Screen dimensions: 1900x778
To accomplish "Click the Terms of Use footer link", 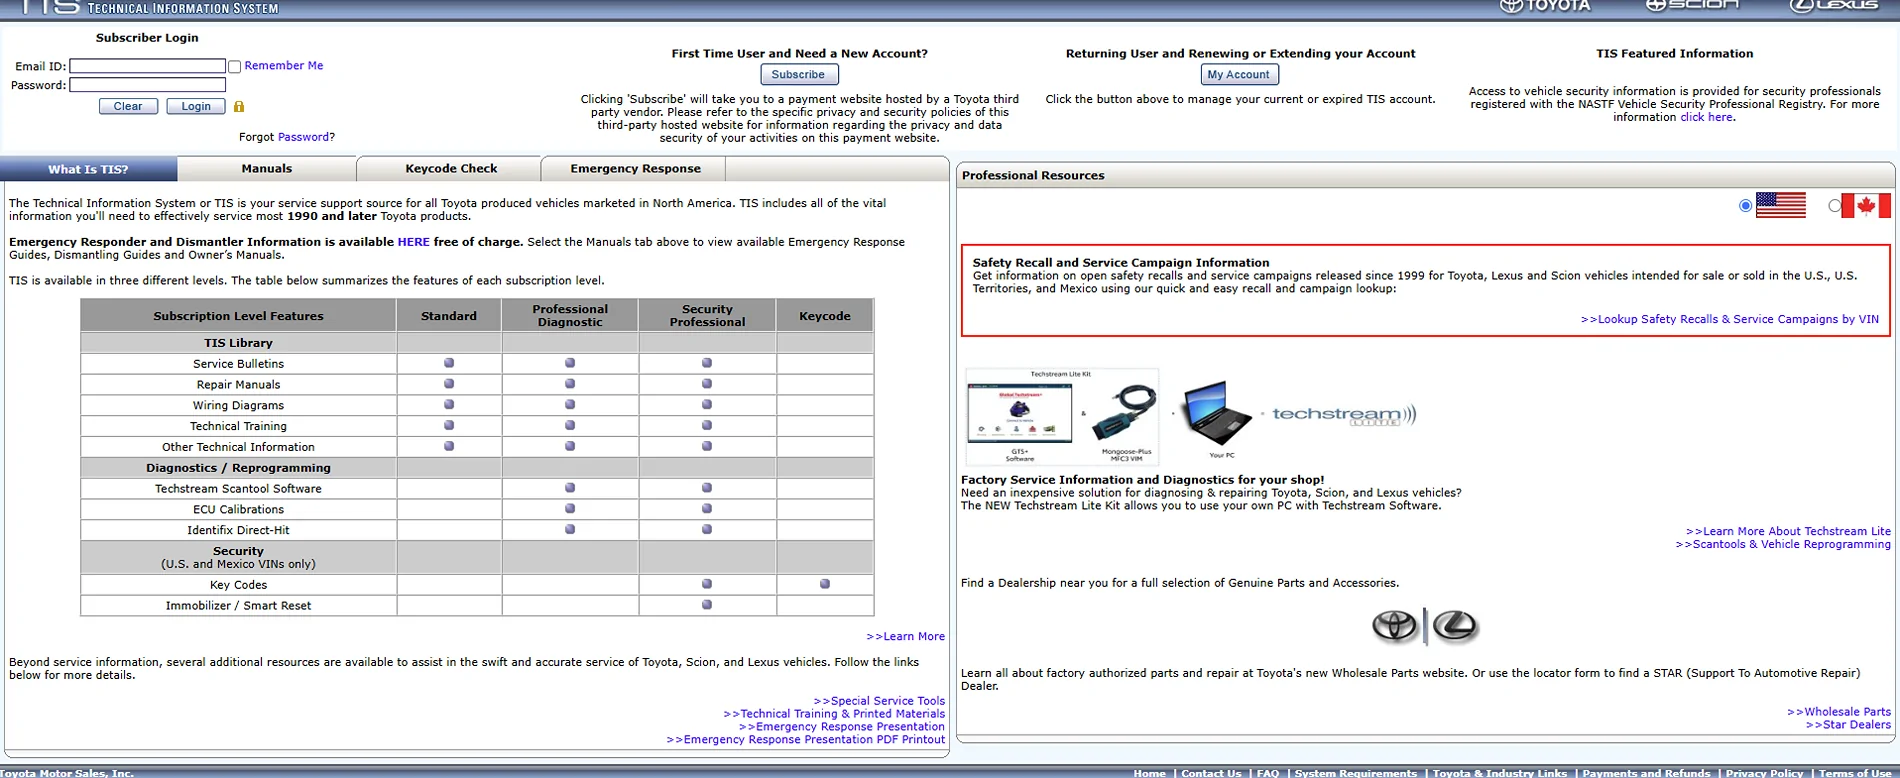I will 1855,773.
